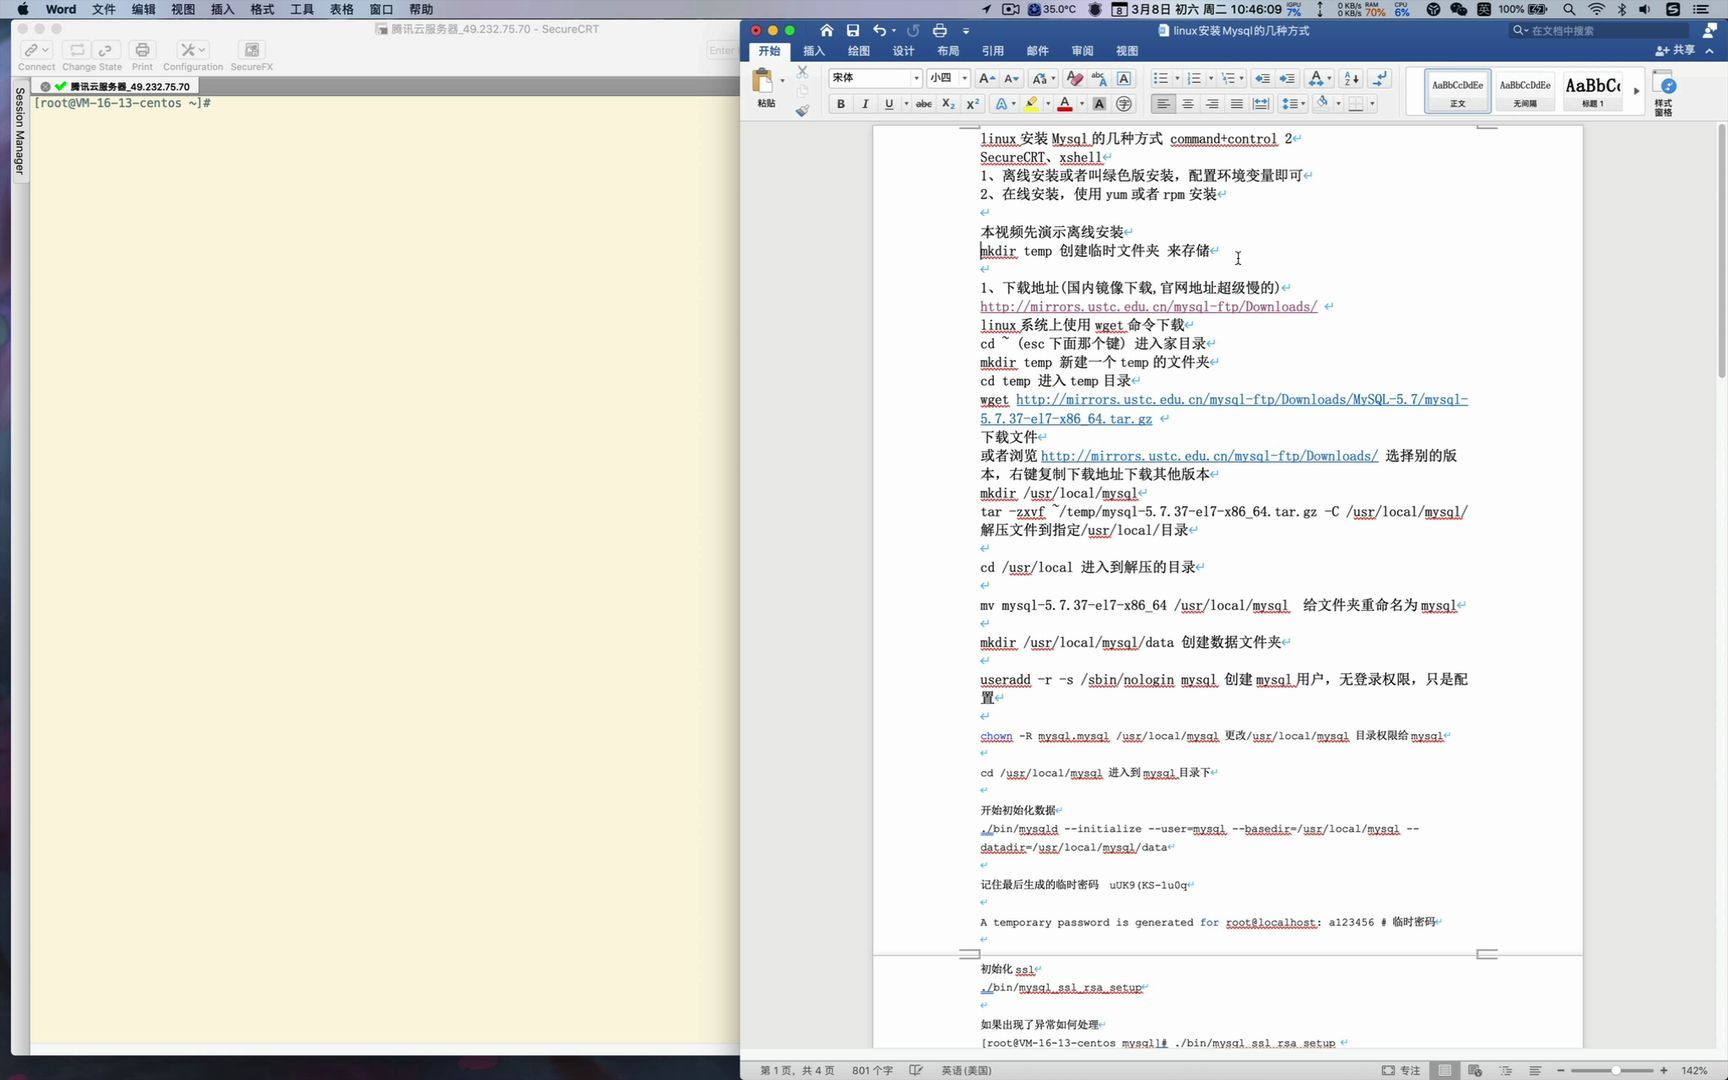Open the highlight color dropdown arrow
The height and width of the screenshot is (1080, 1728).
click(x=1048, y=103)
